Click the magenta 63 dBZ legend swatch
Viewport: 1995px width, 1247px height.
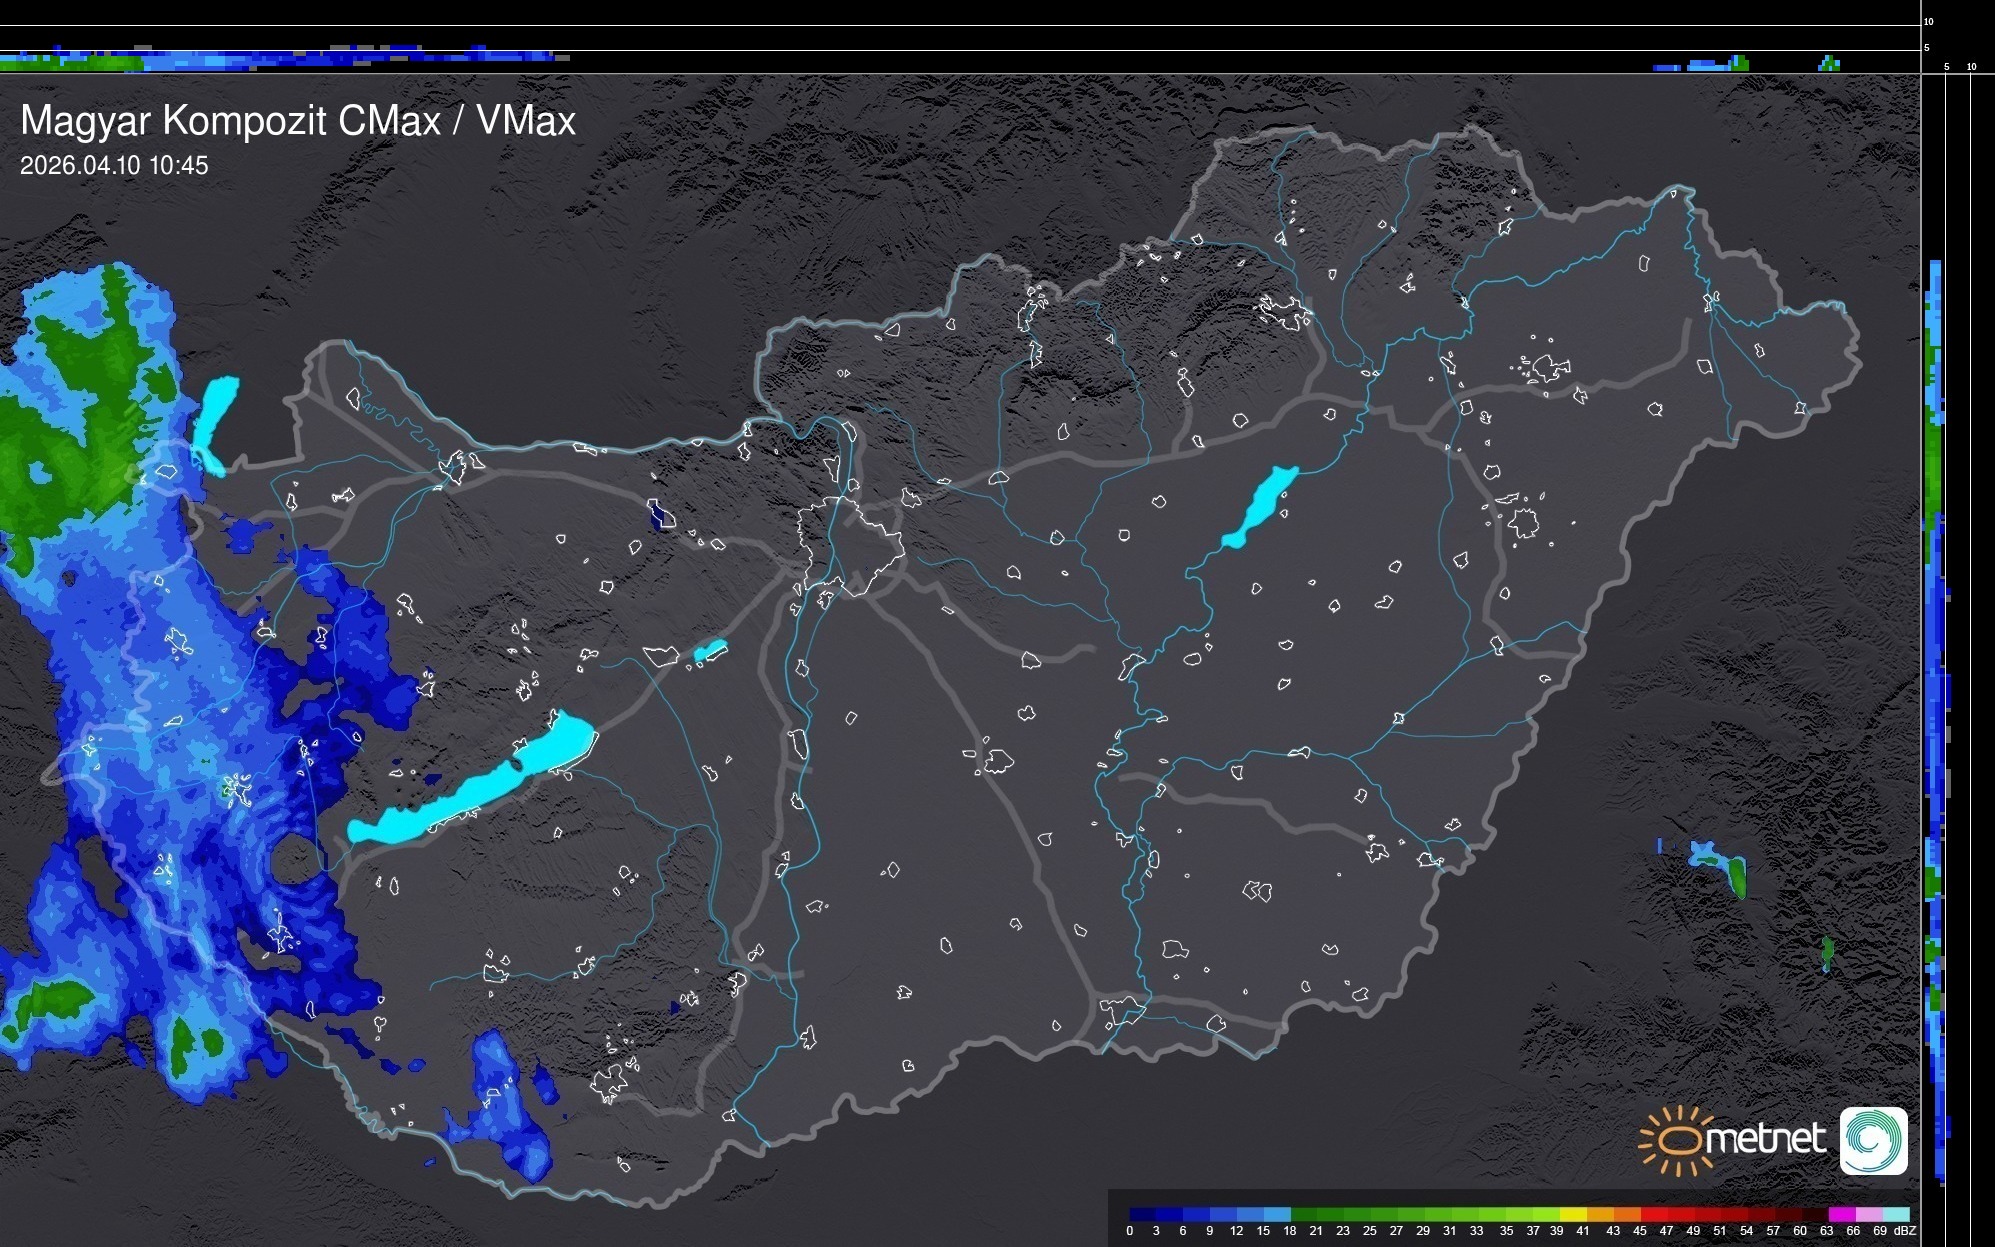click(1841, 1214)
